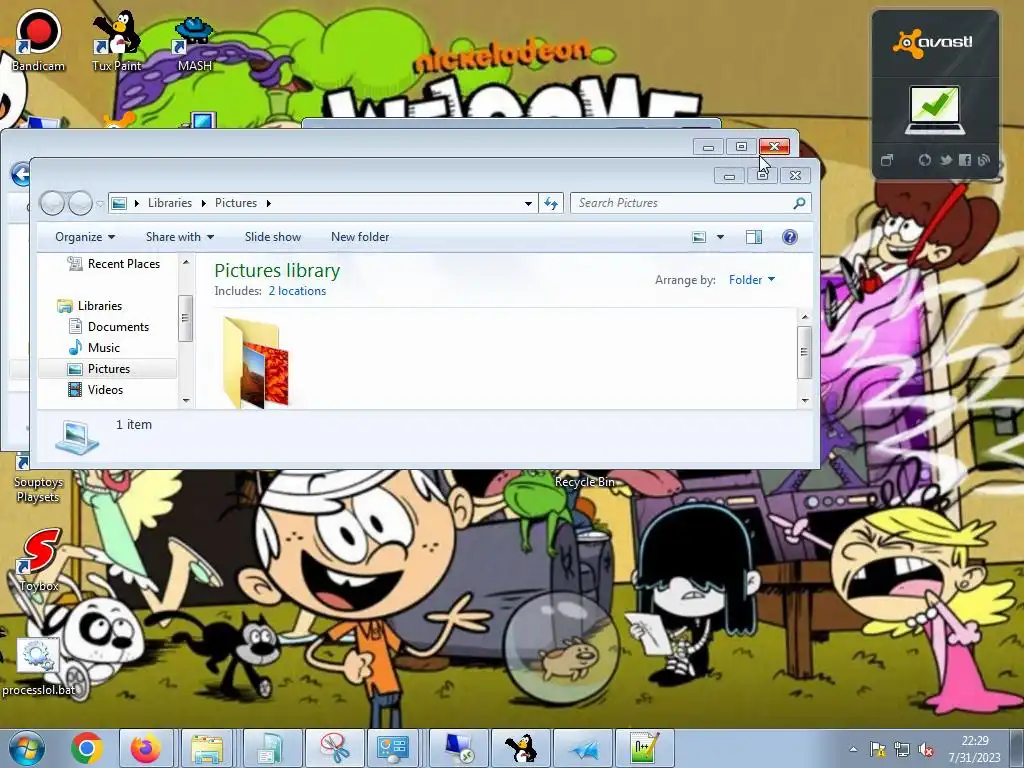Screen dimensions: 1024x768
Task: Click Avast gadget laptop status icon
Action: tap(935, 110)
